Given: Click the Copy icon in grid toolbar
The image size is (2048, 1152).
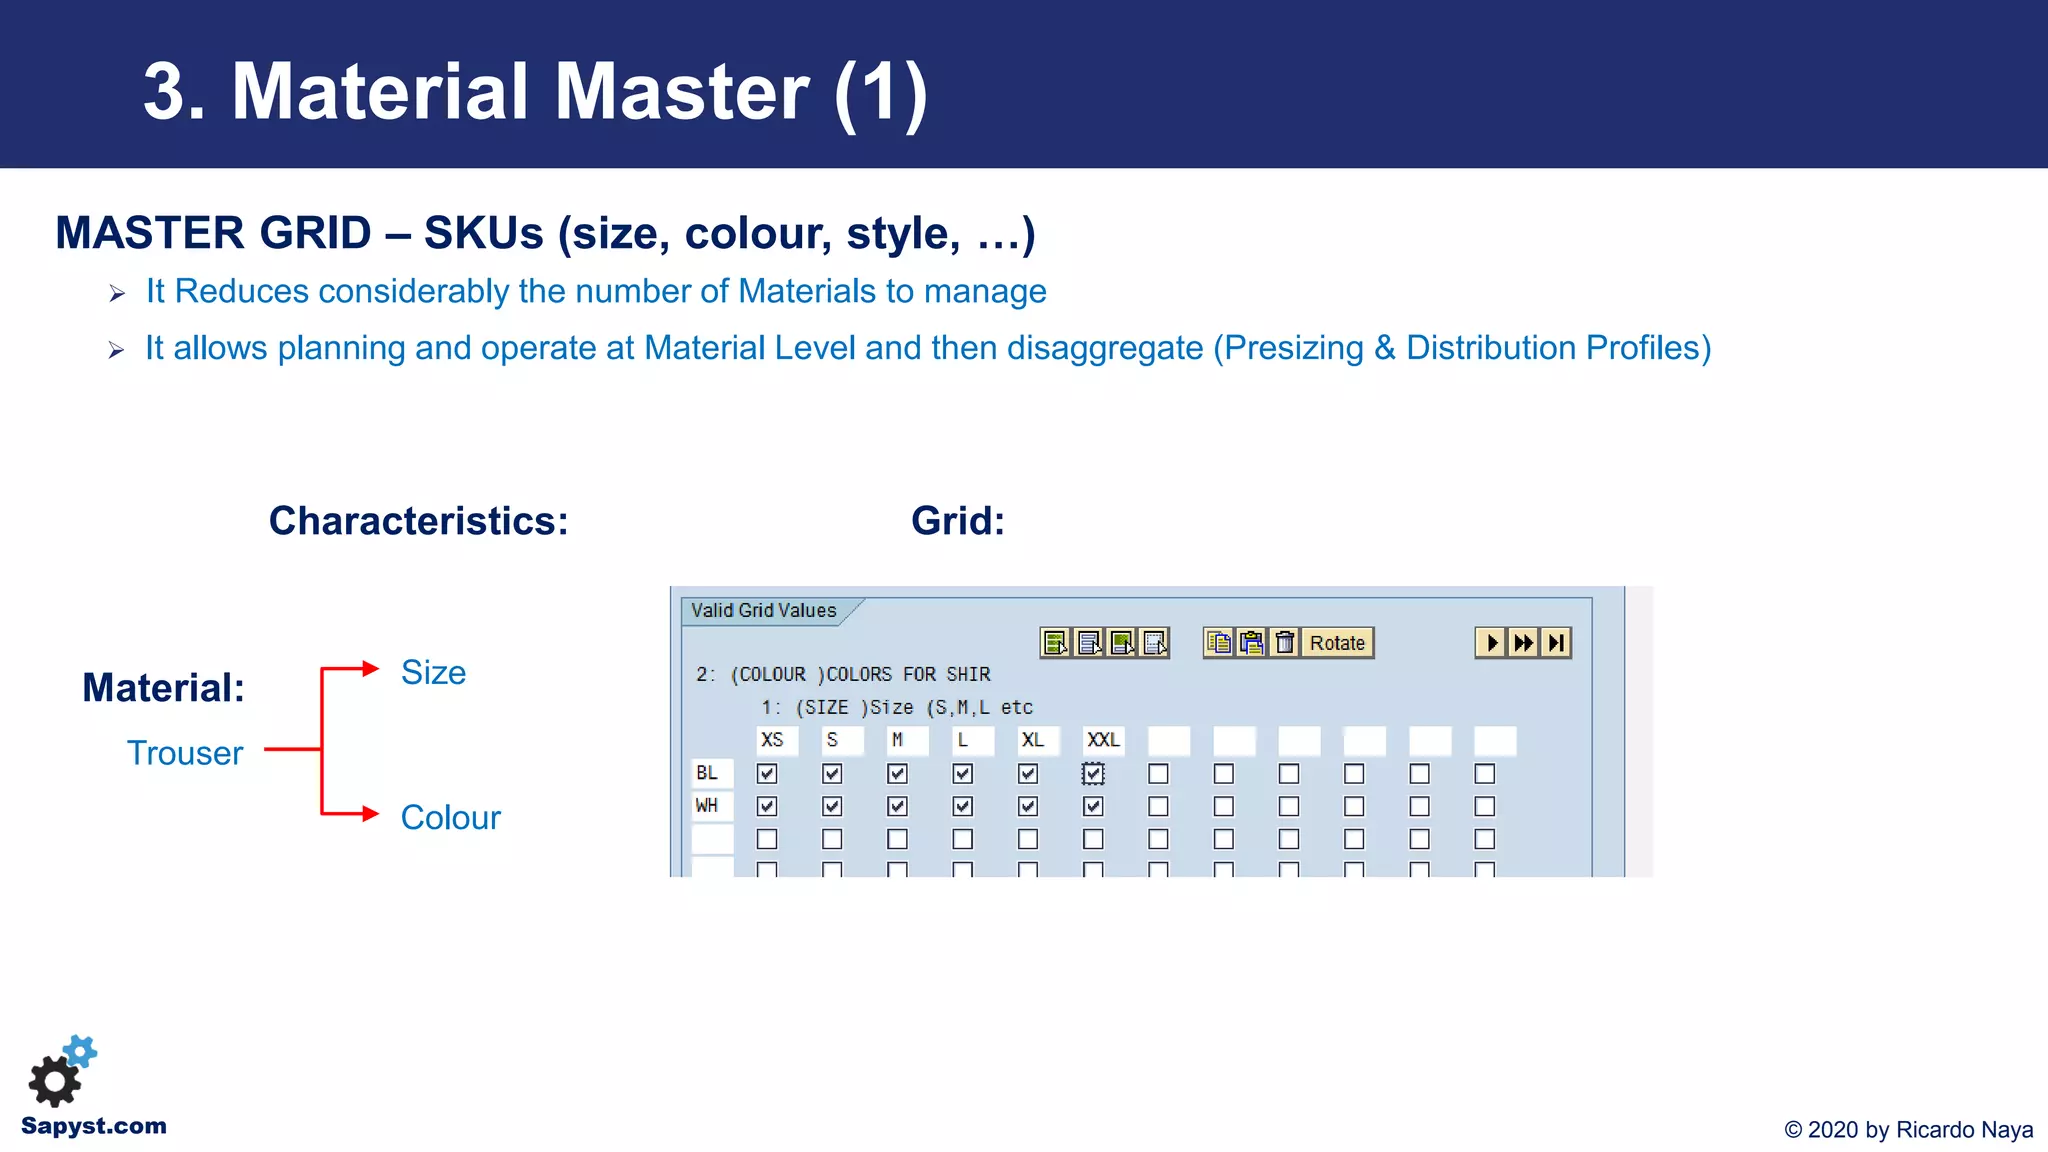Looking at the screenshot, I should click(x=1219, y=643).
